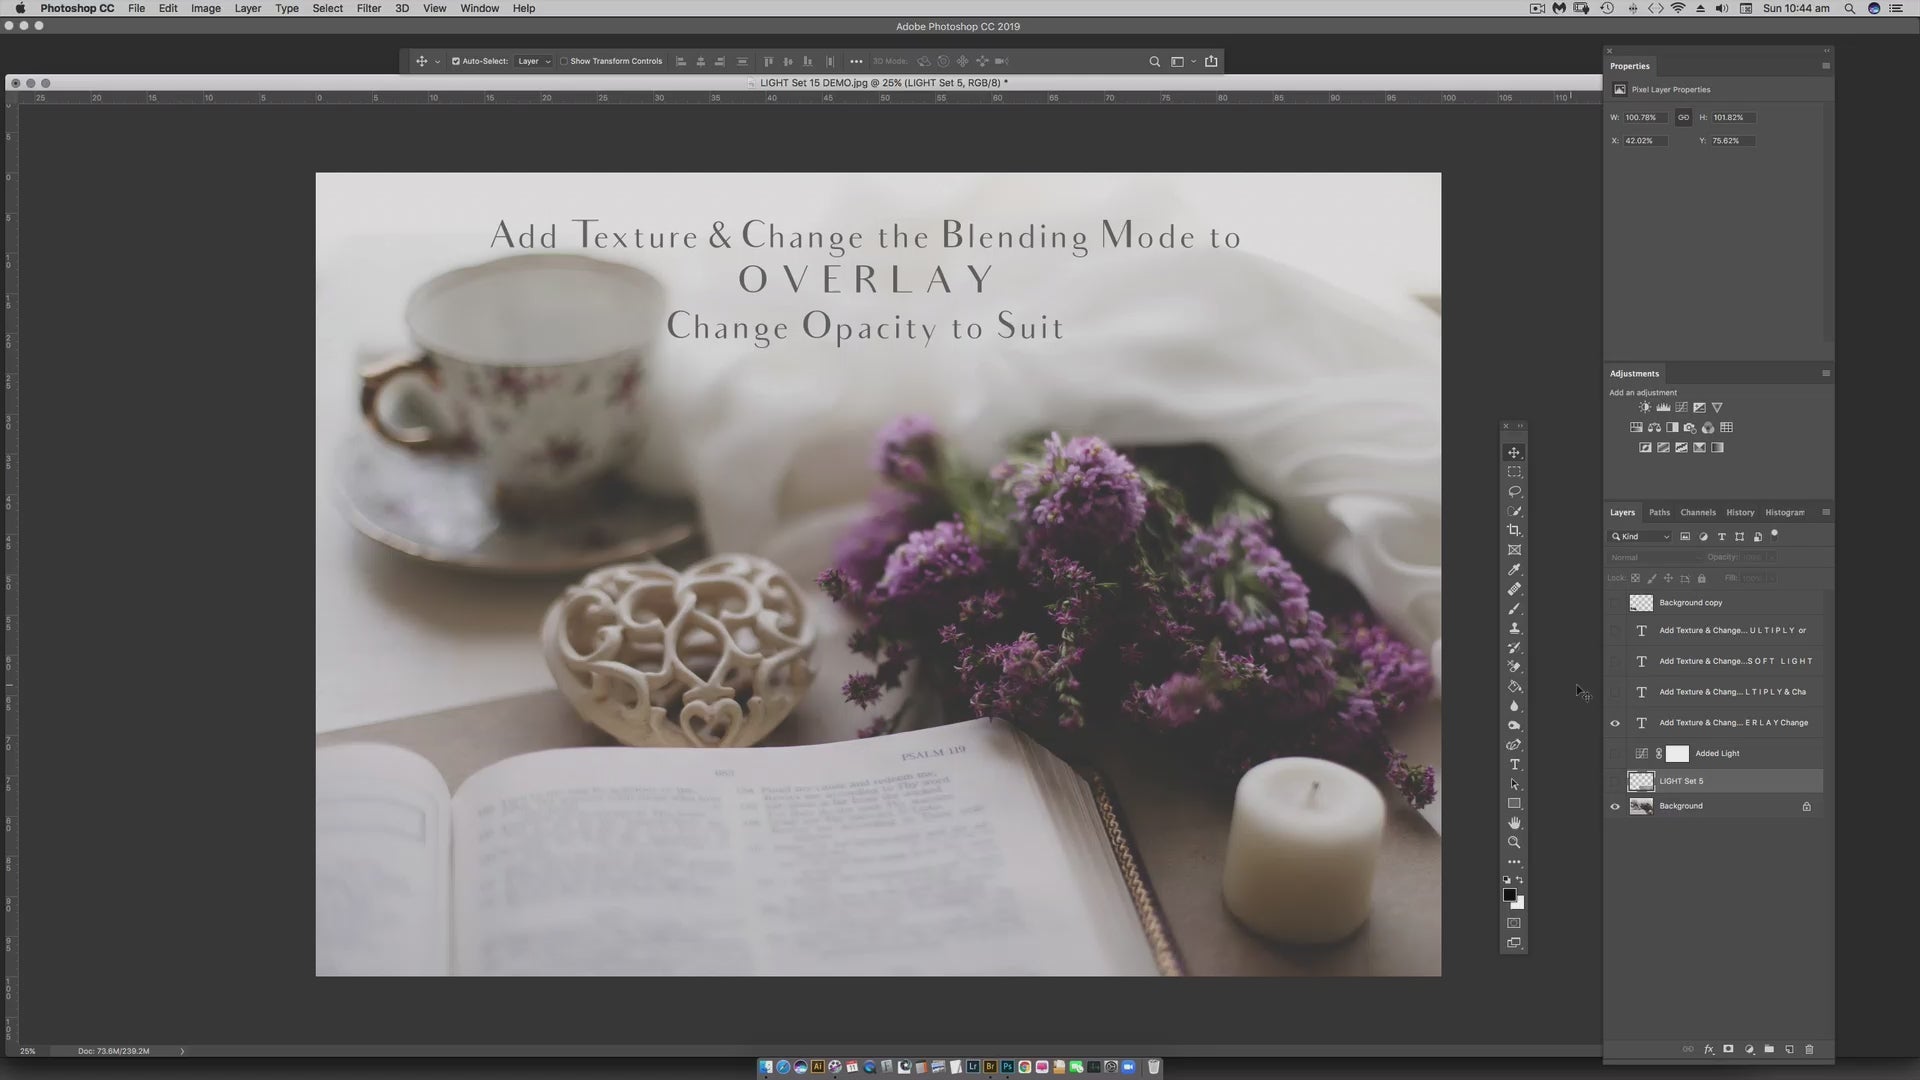
Task: Enable Show Transform Controls checkbox
Action: [x=564, y=61]
